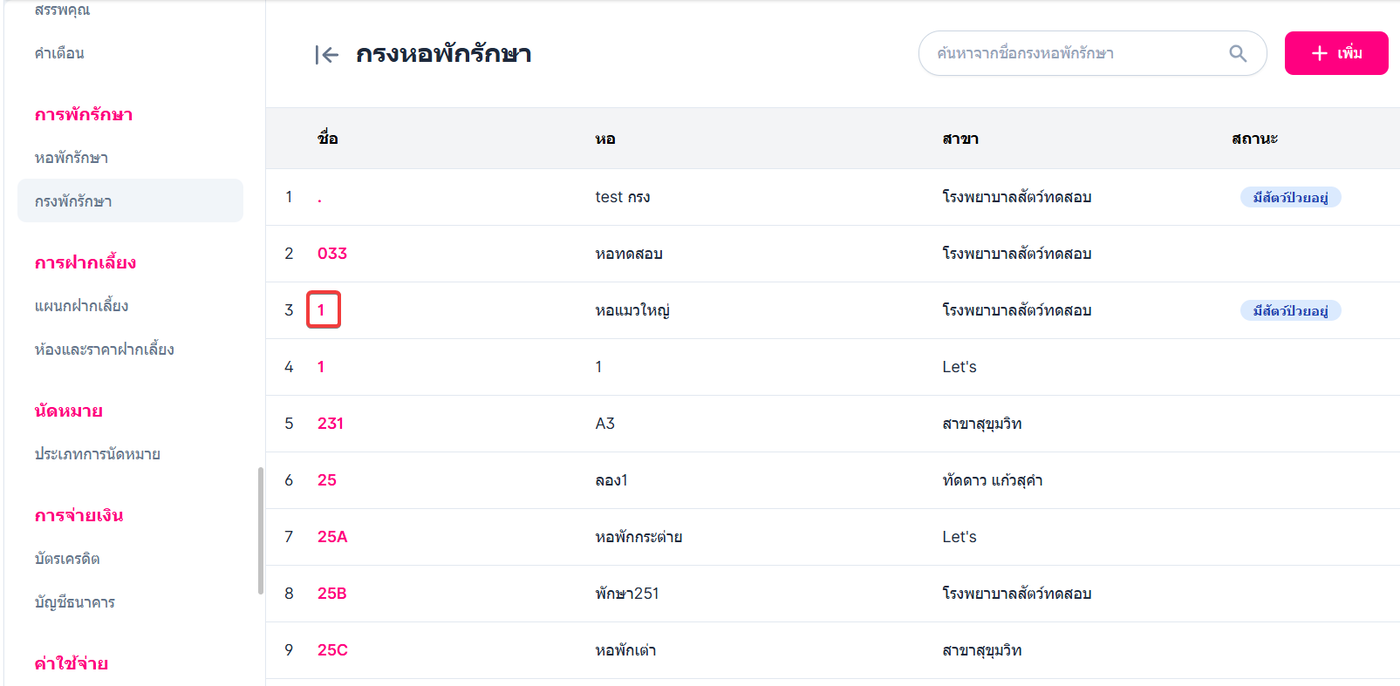Open บัญชีธนาคาร menu item

pos(74,603)
